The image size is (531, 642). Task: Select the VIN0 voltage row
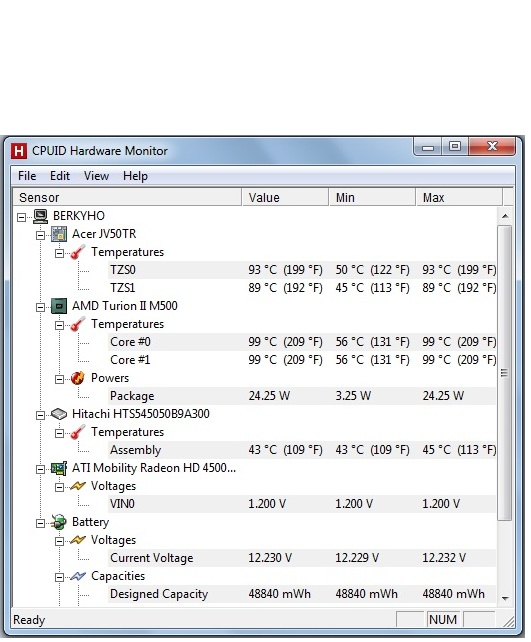pyautogui.click(x=302, y=504)
